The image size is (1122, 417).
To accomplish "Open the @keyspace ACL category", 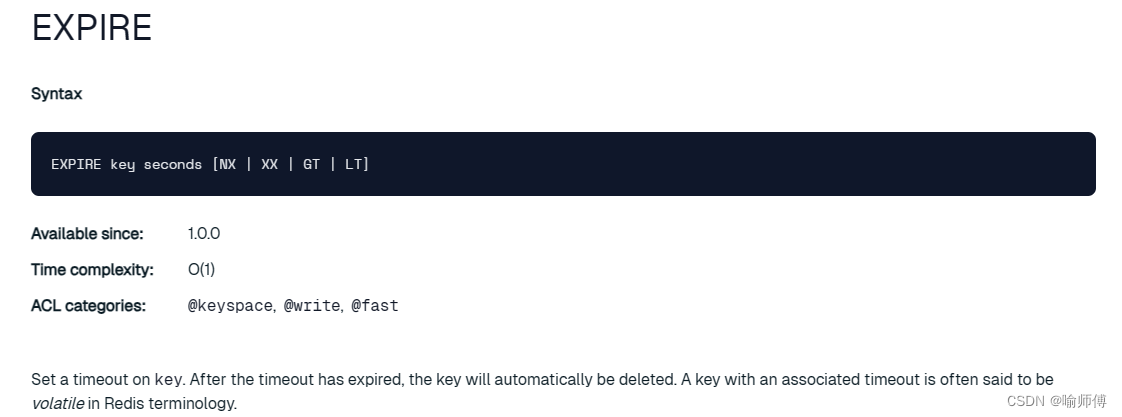I will click(x=230, y=306).
